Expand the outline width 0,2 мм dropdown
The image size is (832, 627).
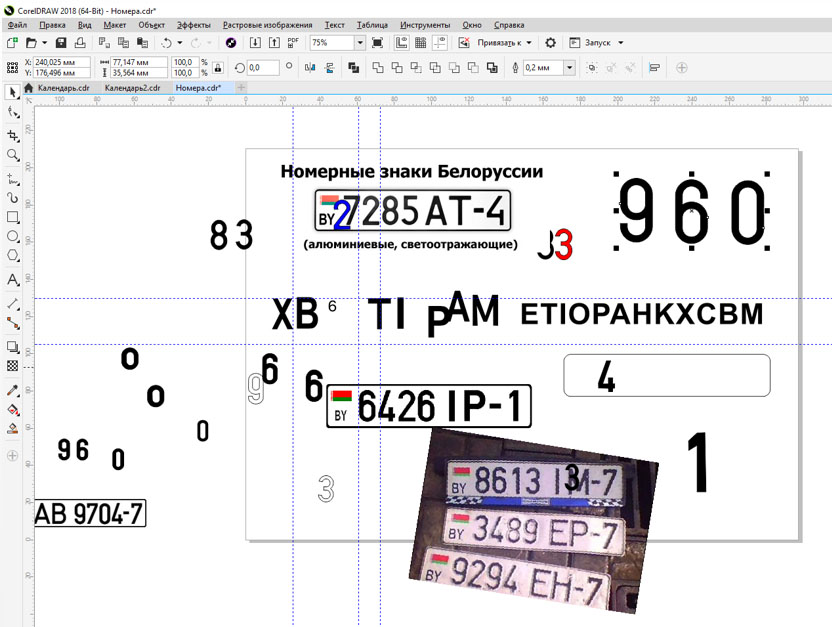[569, 68]
